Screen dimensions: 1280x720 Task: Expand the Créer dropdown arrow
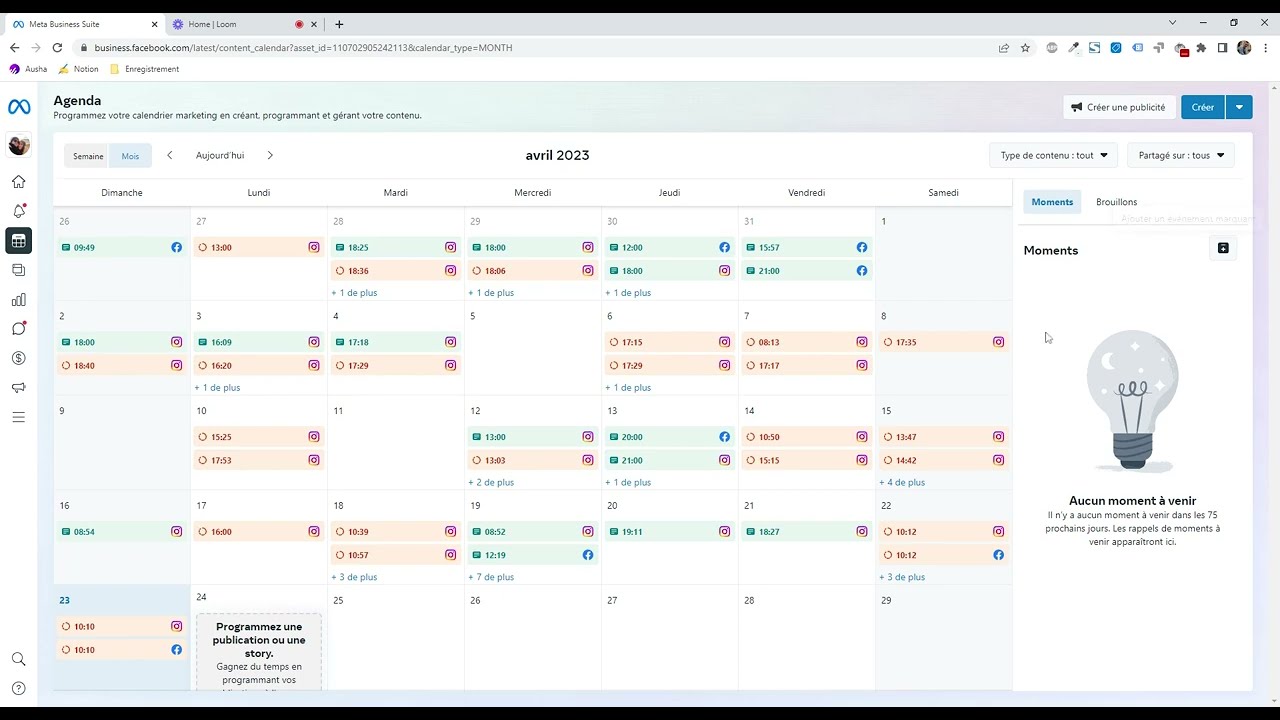[x=1239, y=107]
